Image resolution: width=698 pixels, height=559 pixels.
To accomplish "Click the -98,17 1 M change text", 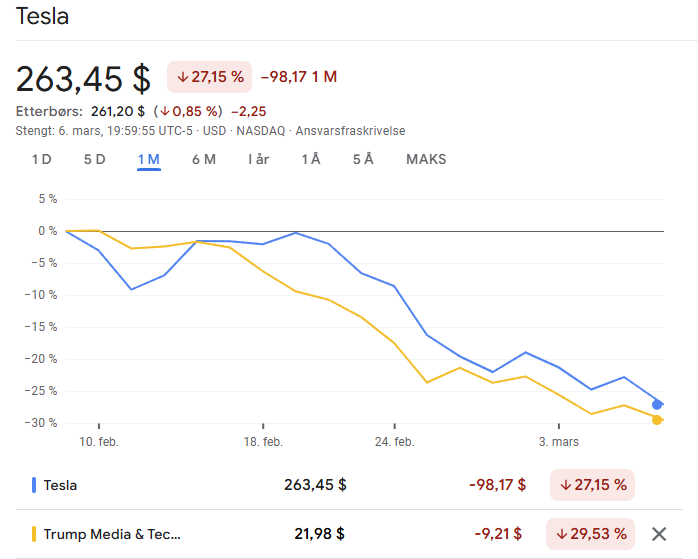I will point(299,77).
